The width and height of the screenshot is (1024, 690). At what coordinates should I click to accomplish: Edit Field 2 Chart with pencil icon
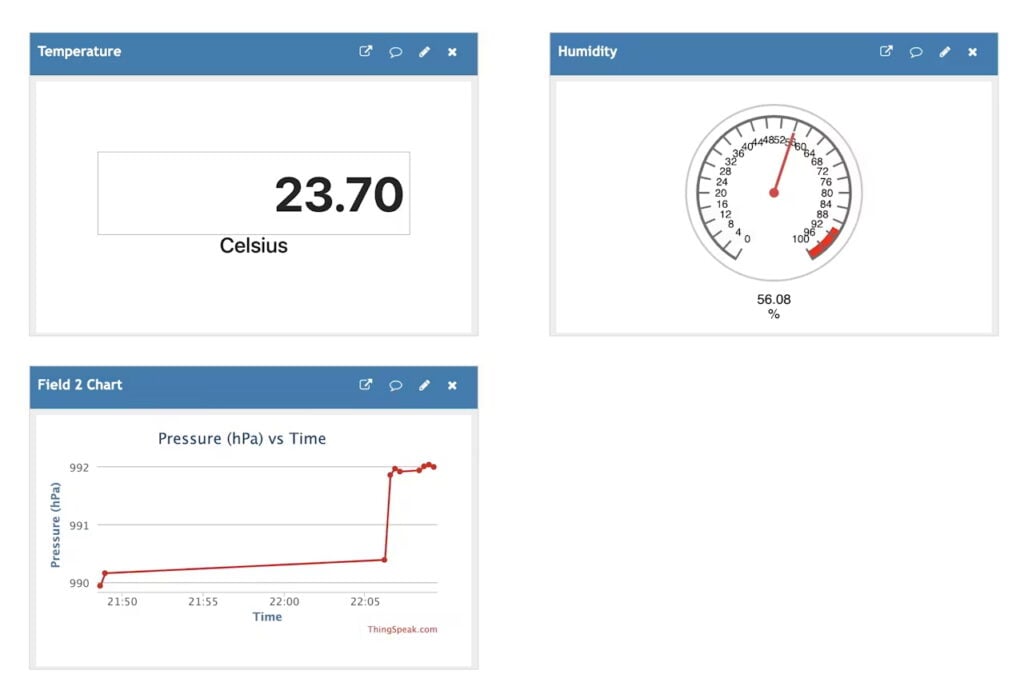424,385
